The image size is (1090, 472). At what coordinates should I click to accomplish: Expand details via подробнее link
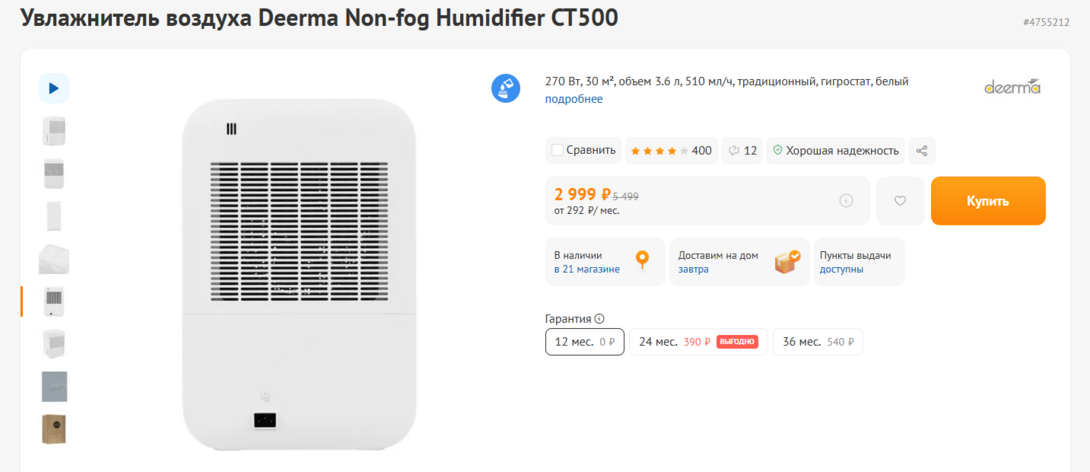coord(574,99)
